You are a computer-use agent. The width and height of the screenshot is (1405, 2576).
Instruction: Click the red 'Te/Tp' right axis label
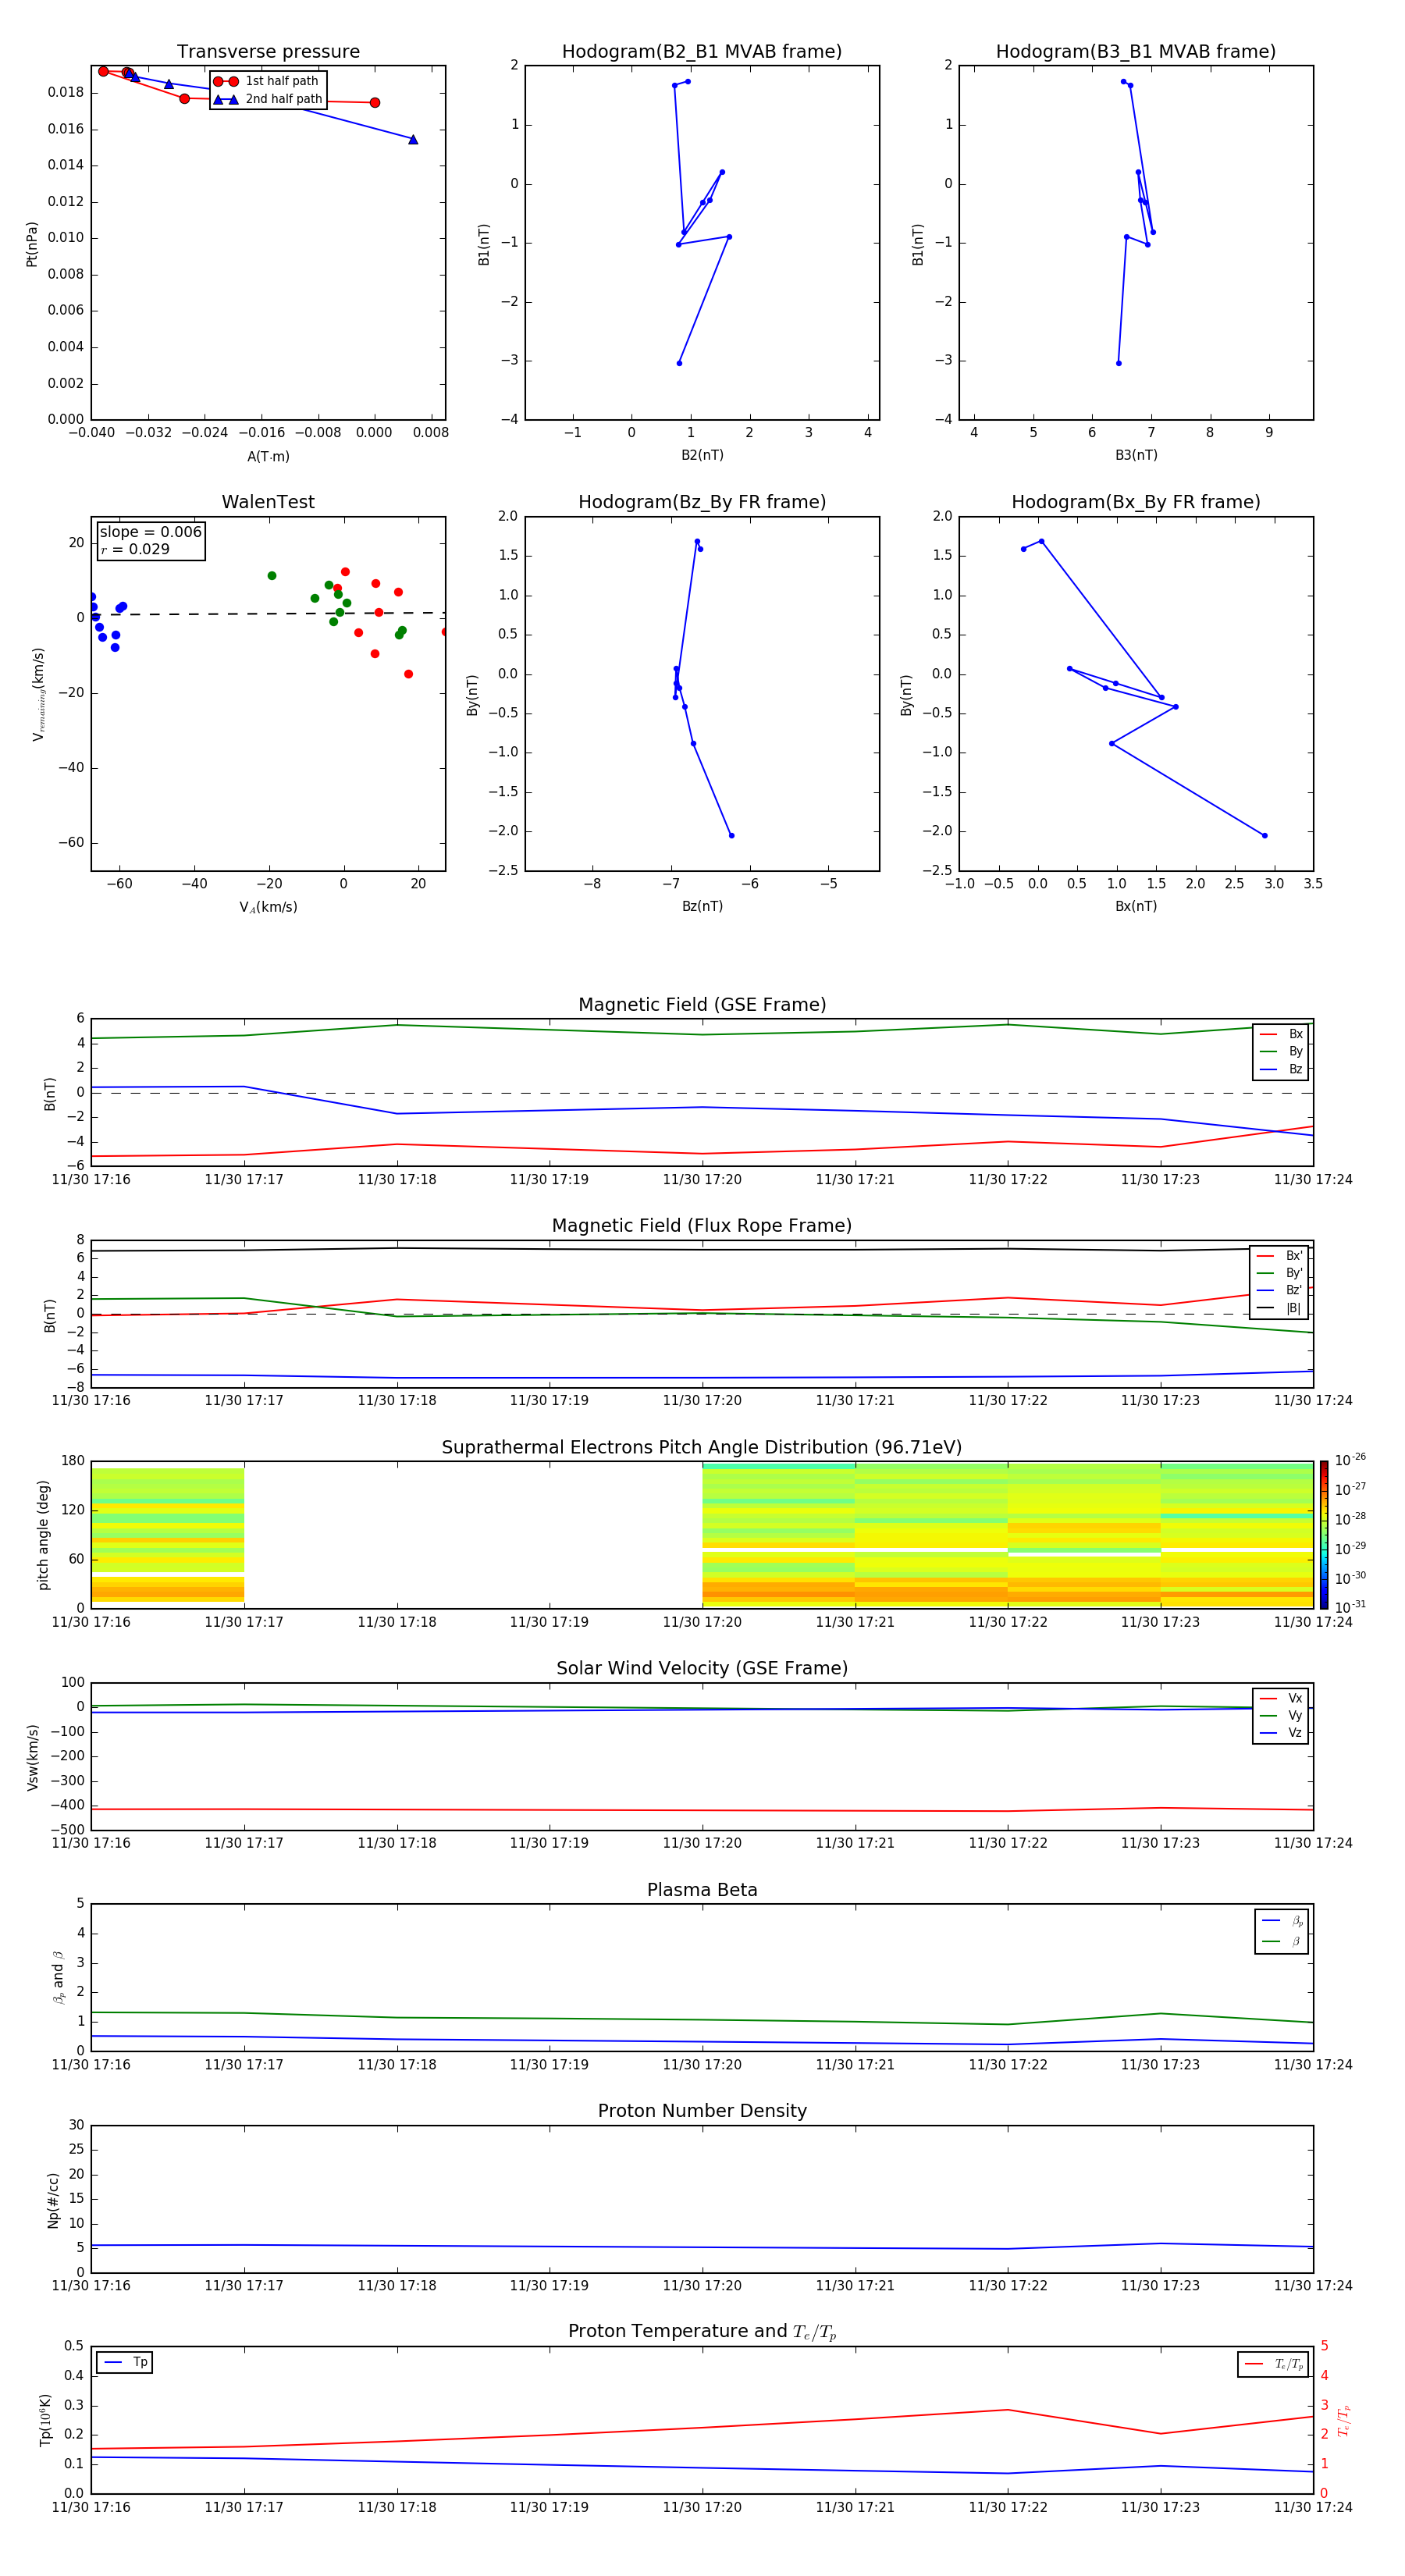click(1344, 2421)
